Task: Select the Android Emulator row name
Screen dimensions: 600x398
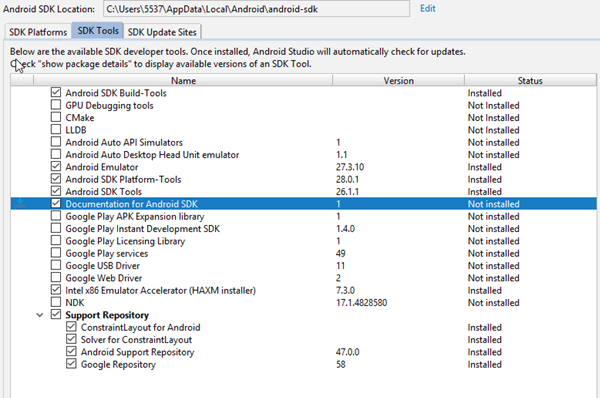Action: (101, 167)
